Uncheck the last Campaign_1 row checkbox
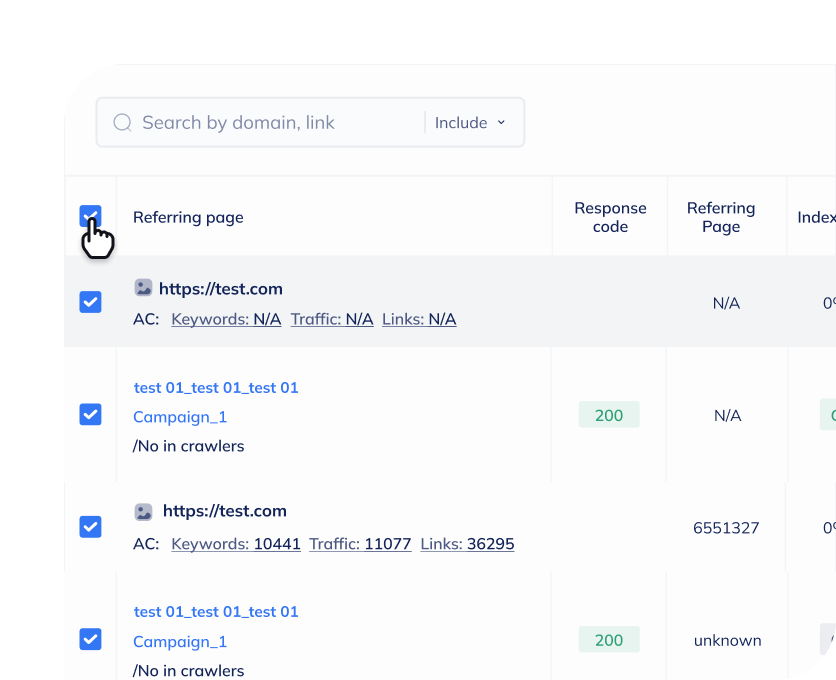 click(x=90, y=639)
